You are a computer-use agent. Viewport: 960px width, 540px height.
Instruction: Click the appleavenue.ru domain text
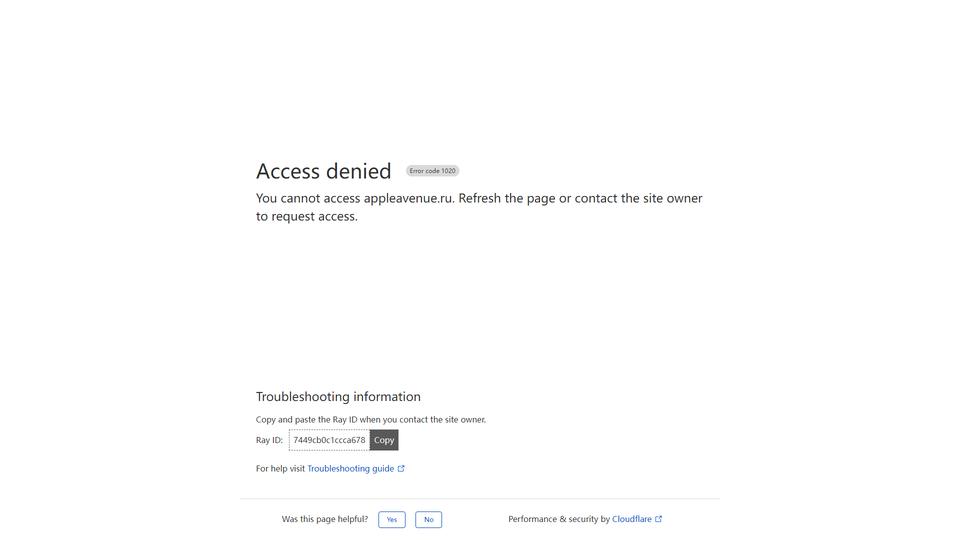(408, 198)
